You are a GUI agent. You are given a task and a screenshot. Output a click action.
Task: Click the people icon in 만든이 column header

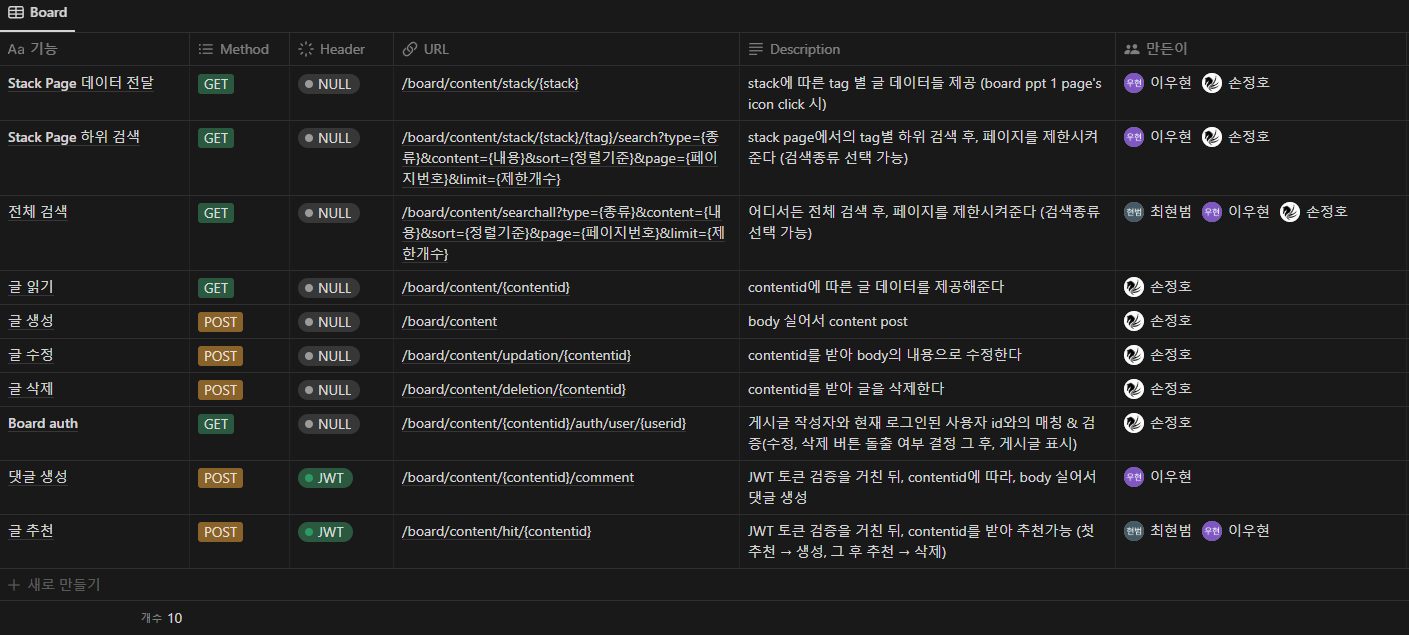(1132, 49)
